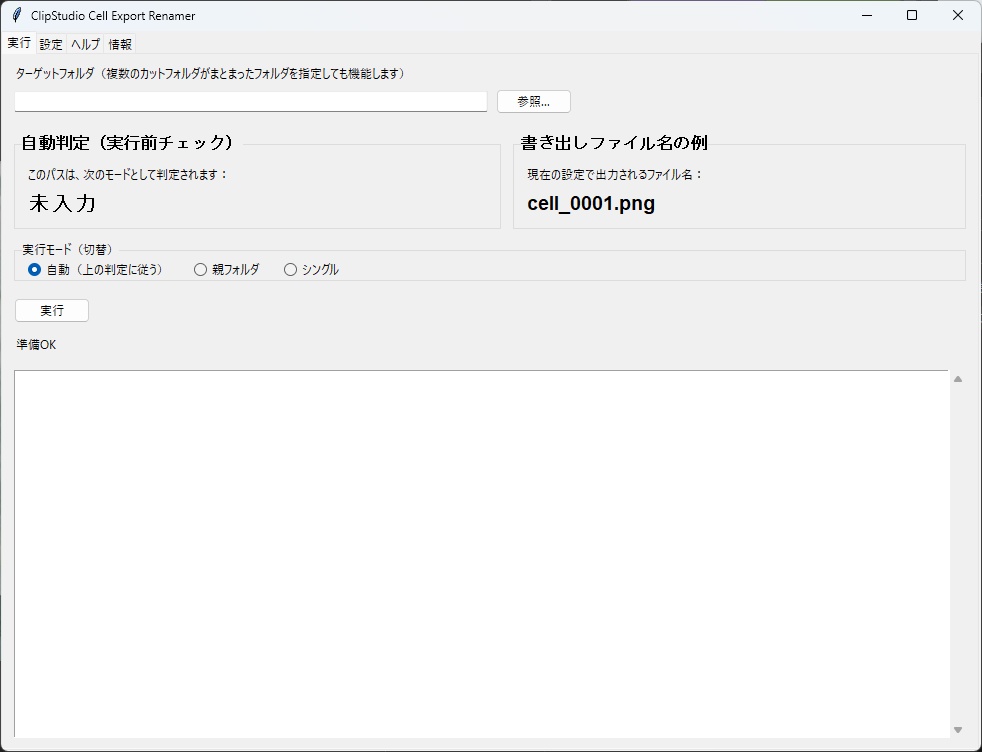
Task: Click the cell_0001.png example filename
Action: tap(590, 203)
